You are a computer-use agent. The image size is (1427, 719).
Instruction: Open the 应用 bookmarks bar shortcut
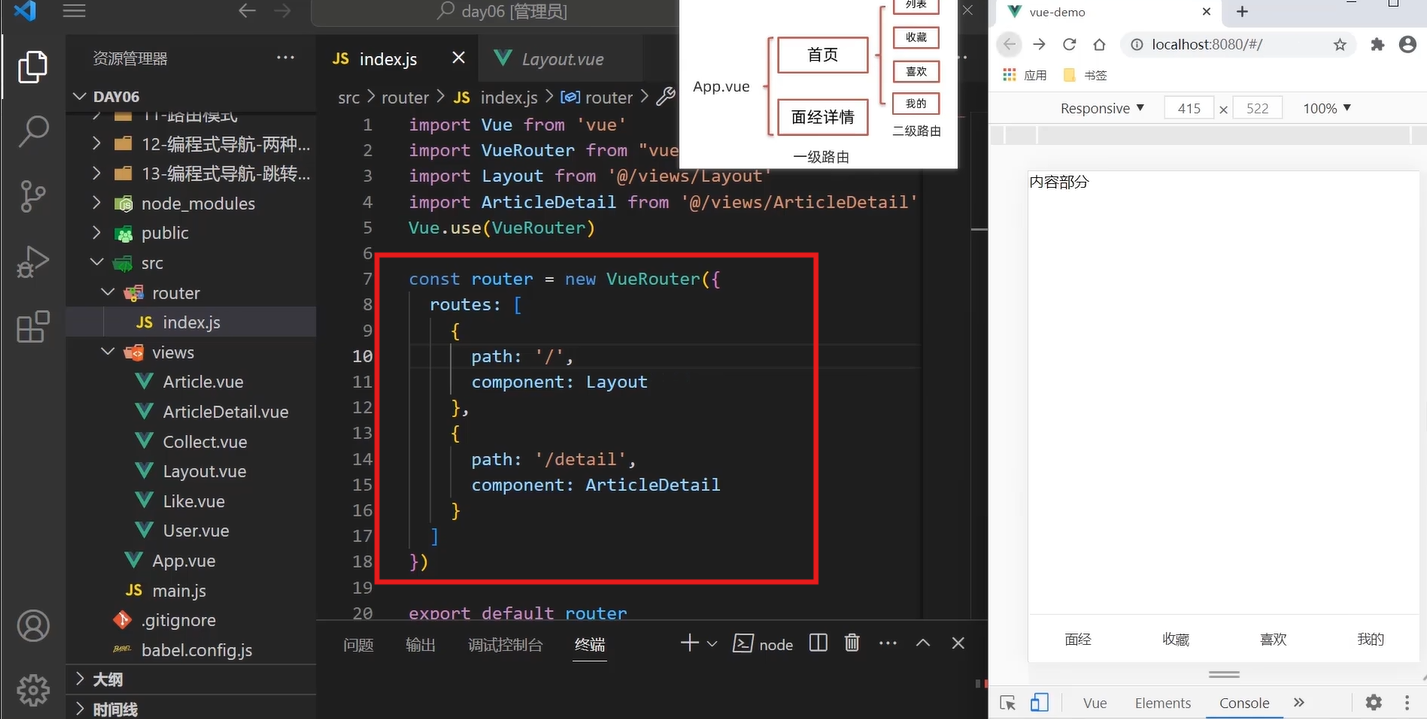coord(1025,75)
